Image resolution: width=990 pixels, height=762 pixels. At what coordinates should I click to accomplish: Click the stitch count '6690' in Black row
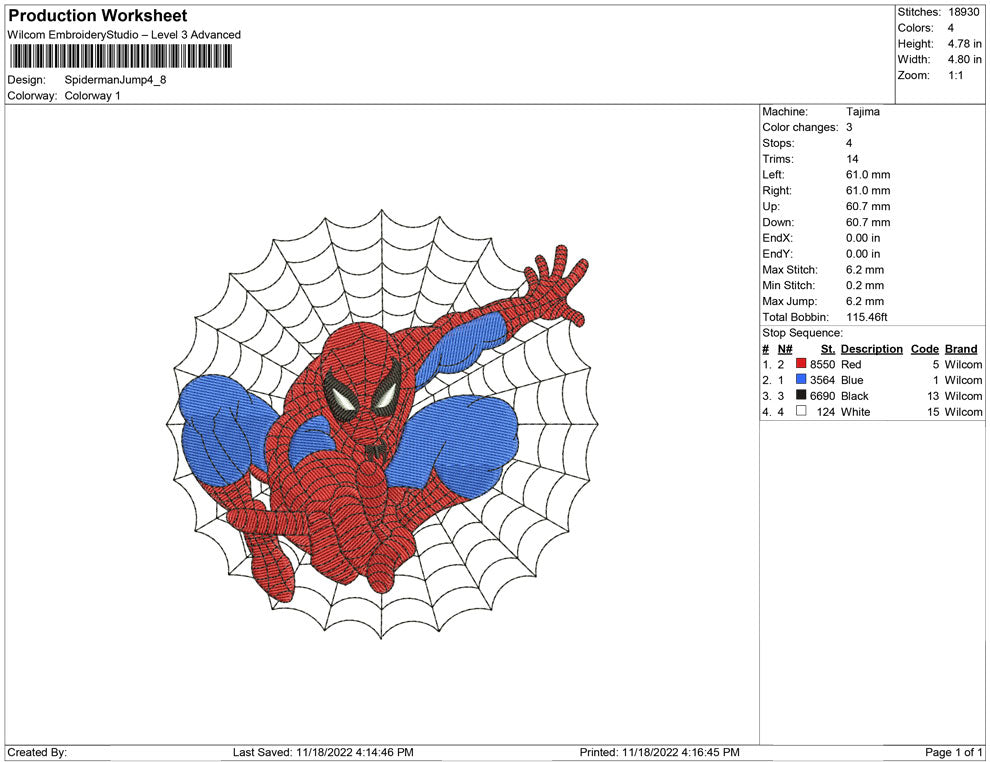(x=822, y=396)
